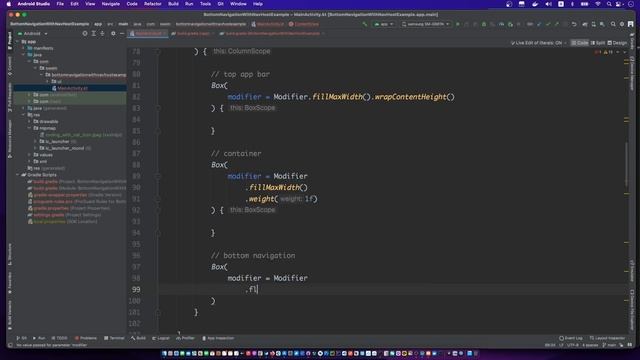
Task: Click the Git commit checkmark icon
Action: tap(548, 24)
